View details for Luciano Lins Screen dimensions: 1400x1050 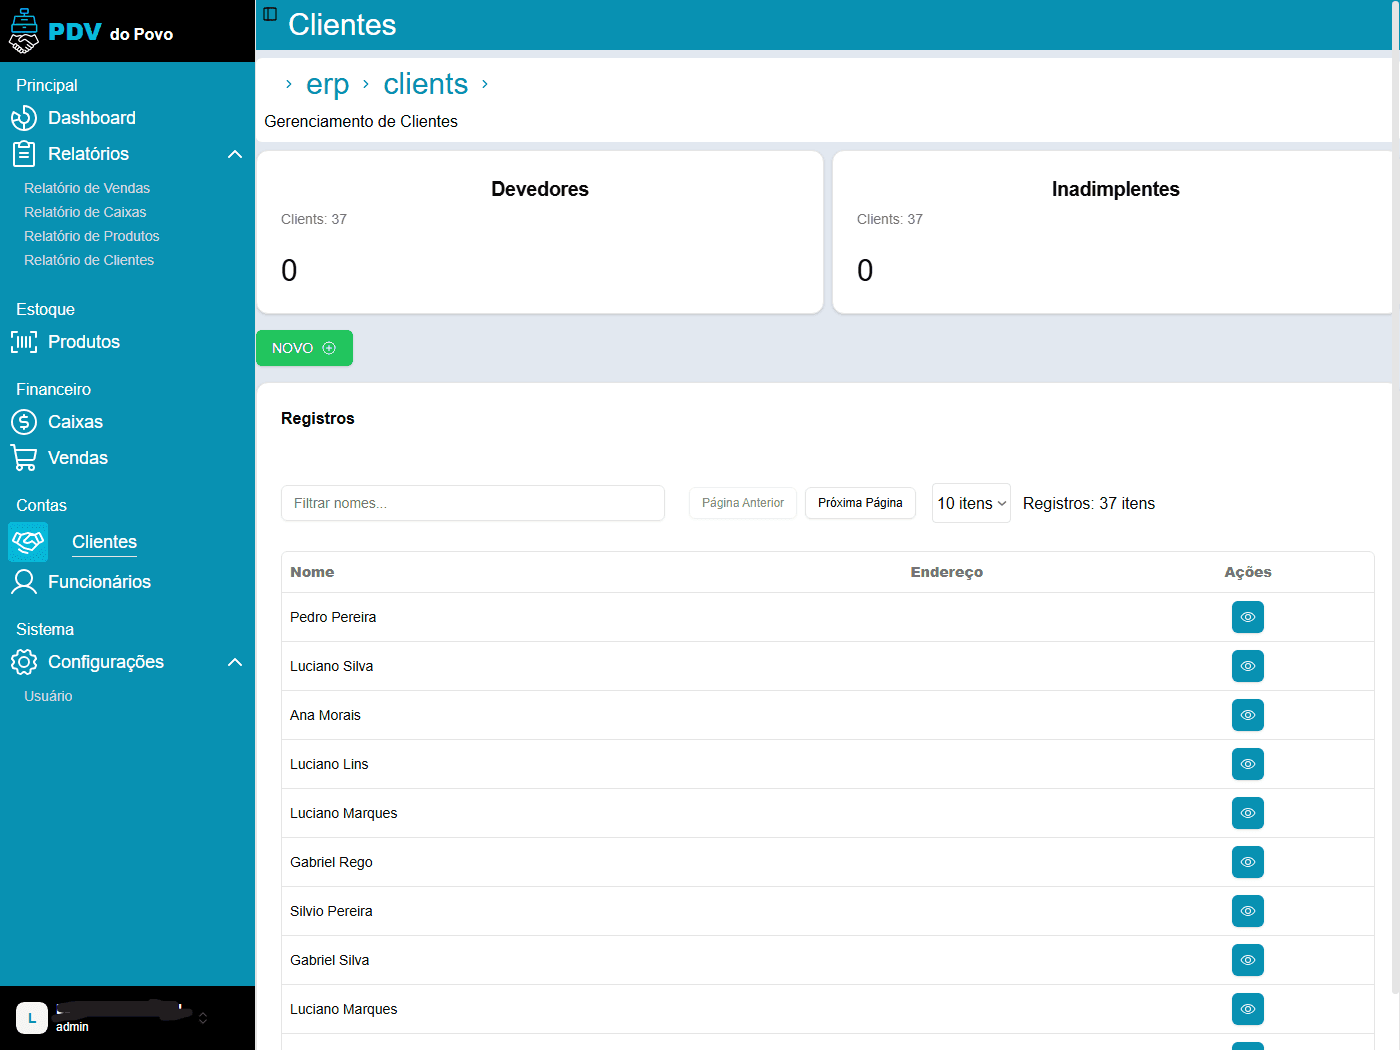point(1248,764)
